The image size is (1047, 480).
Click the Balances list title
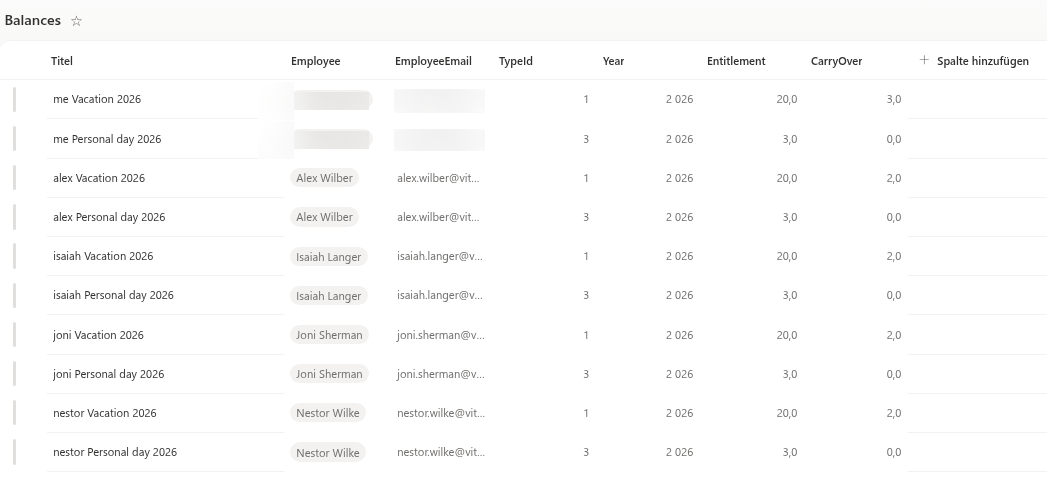tap(33, 20)
